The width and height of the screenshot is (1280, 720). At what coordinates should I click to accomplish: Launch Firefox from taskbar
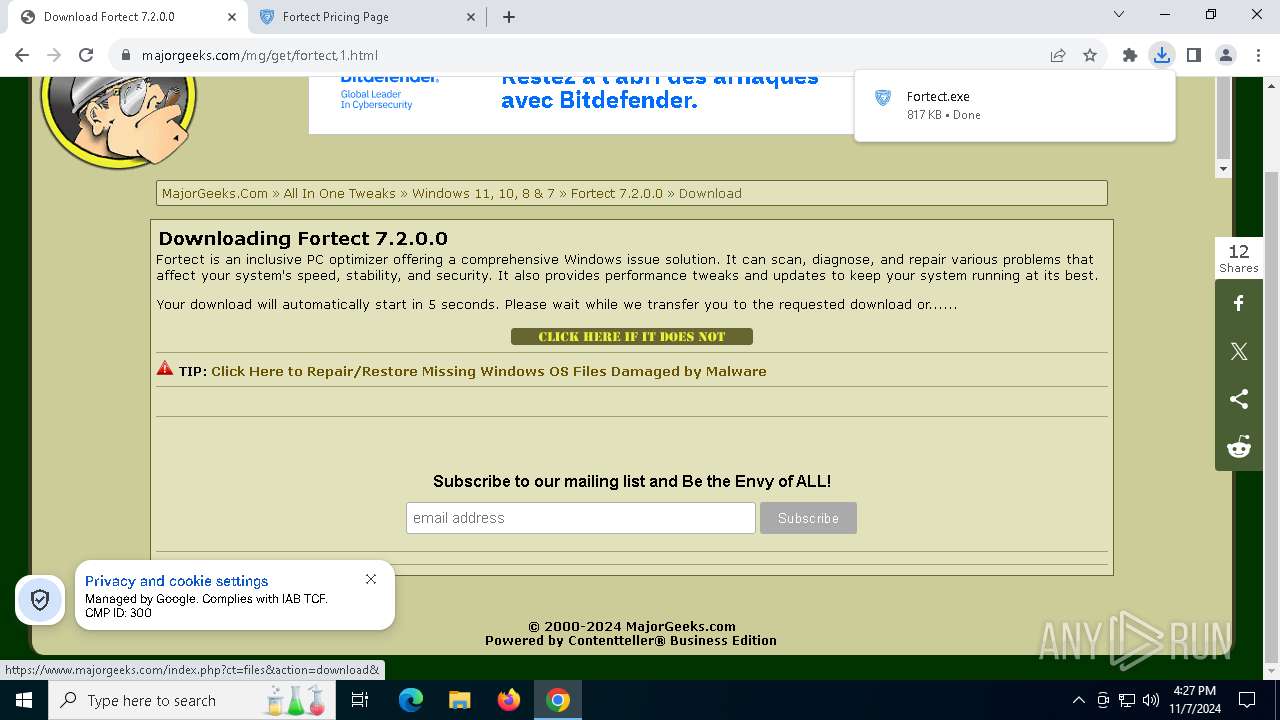tap(509, 700)
